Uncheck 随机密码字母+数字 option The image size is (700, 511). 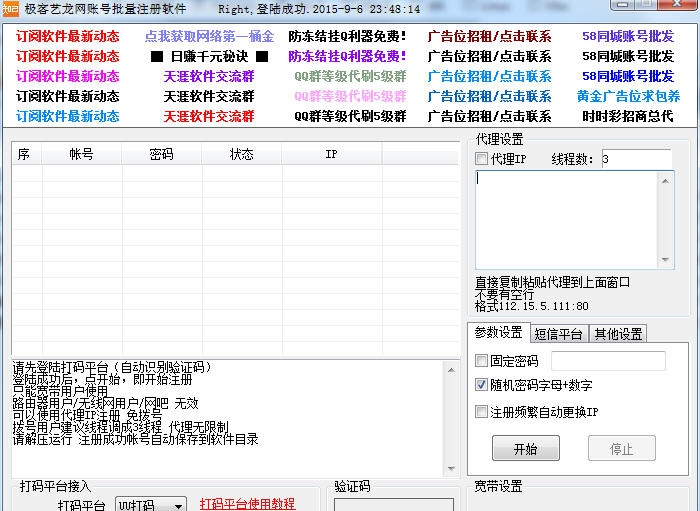coord(482,386)
